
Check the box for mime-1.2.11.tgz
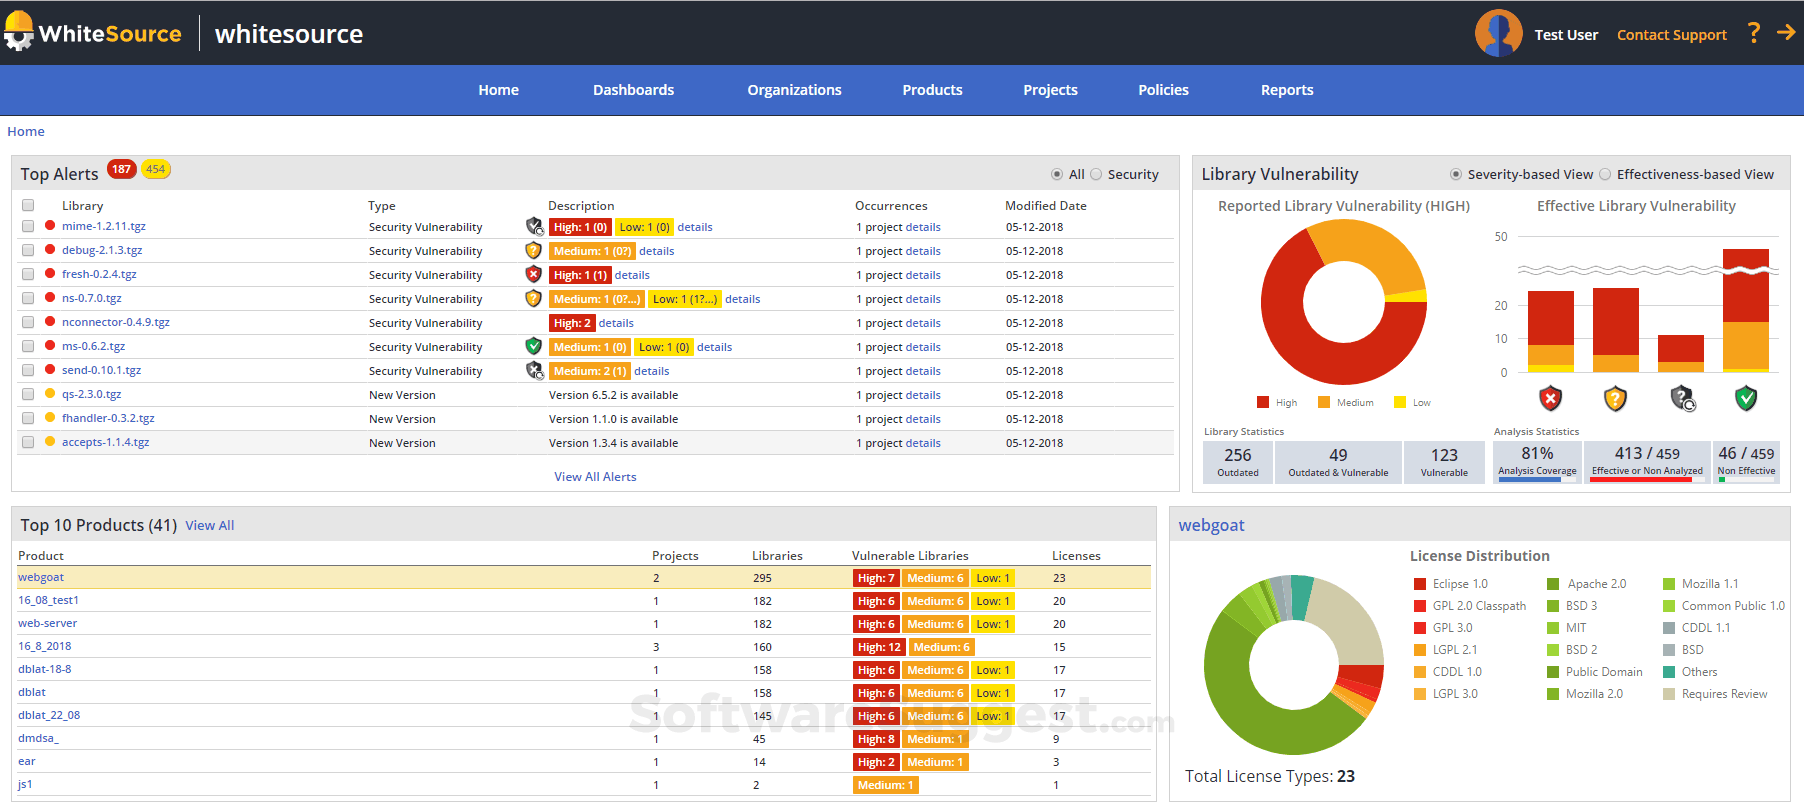(28, 227)
